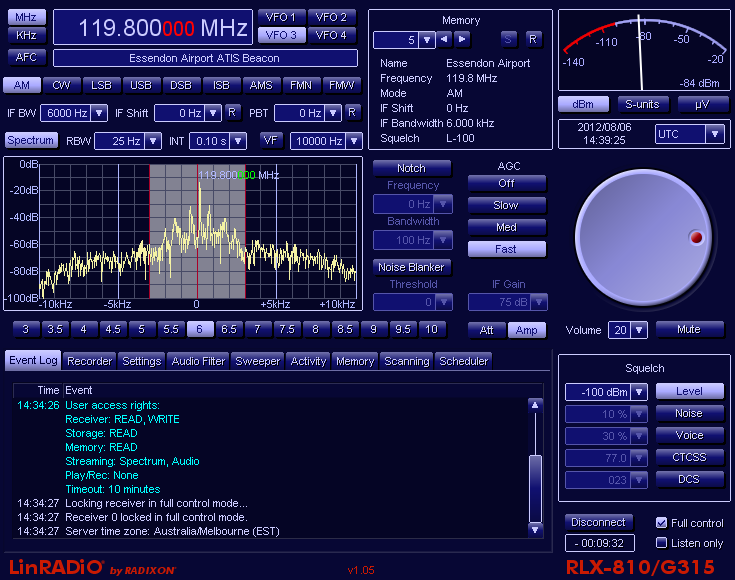The width and height of the screenshot is (735, 580).
Task: Click the memory recall R button
Action: 533,39
